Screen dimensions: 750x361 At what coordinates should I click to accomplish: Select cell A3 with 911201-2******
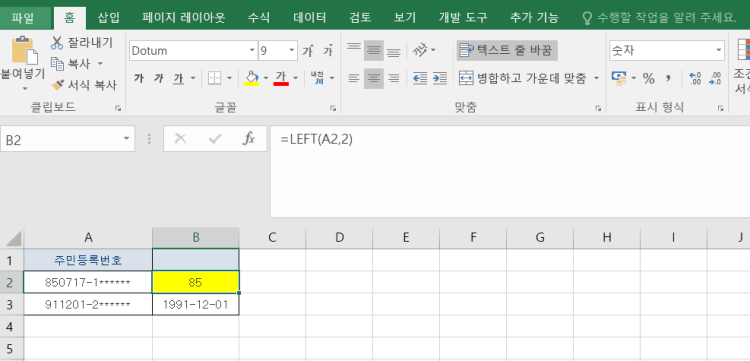88,304
